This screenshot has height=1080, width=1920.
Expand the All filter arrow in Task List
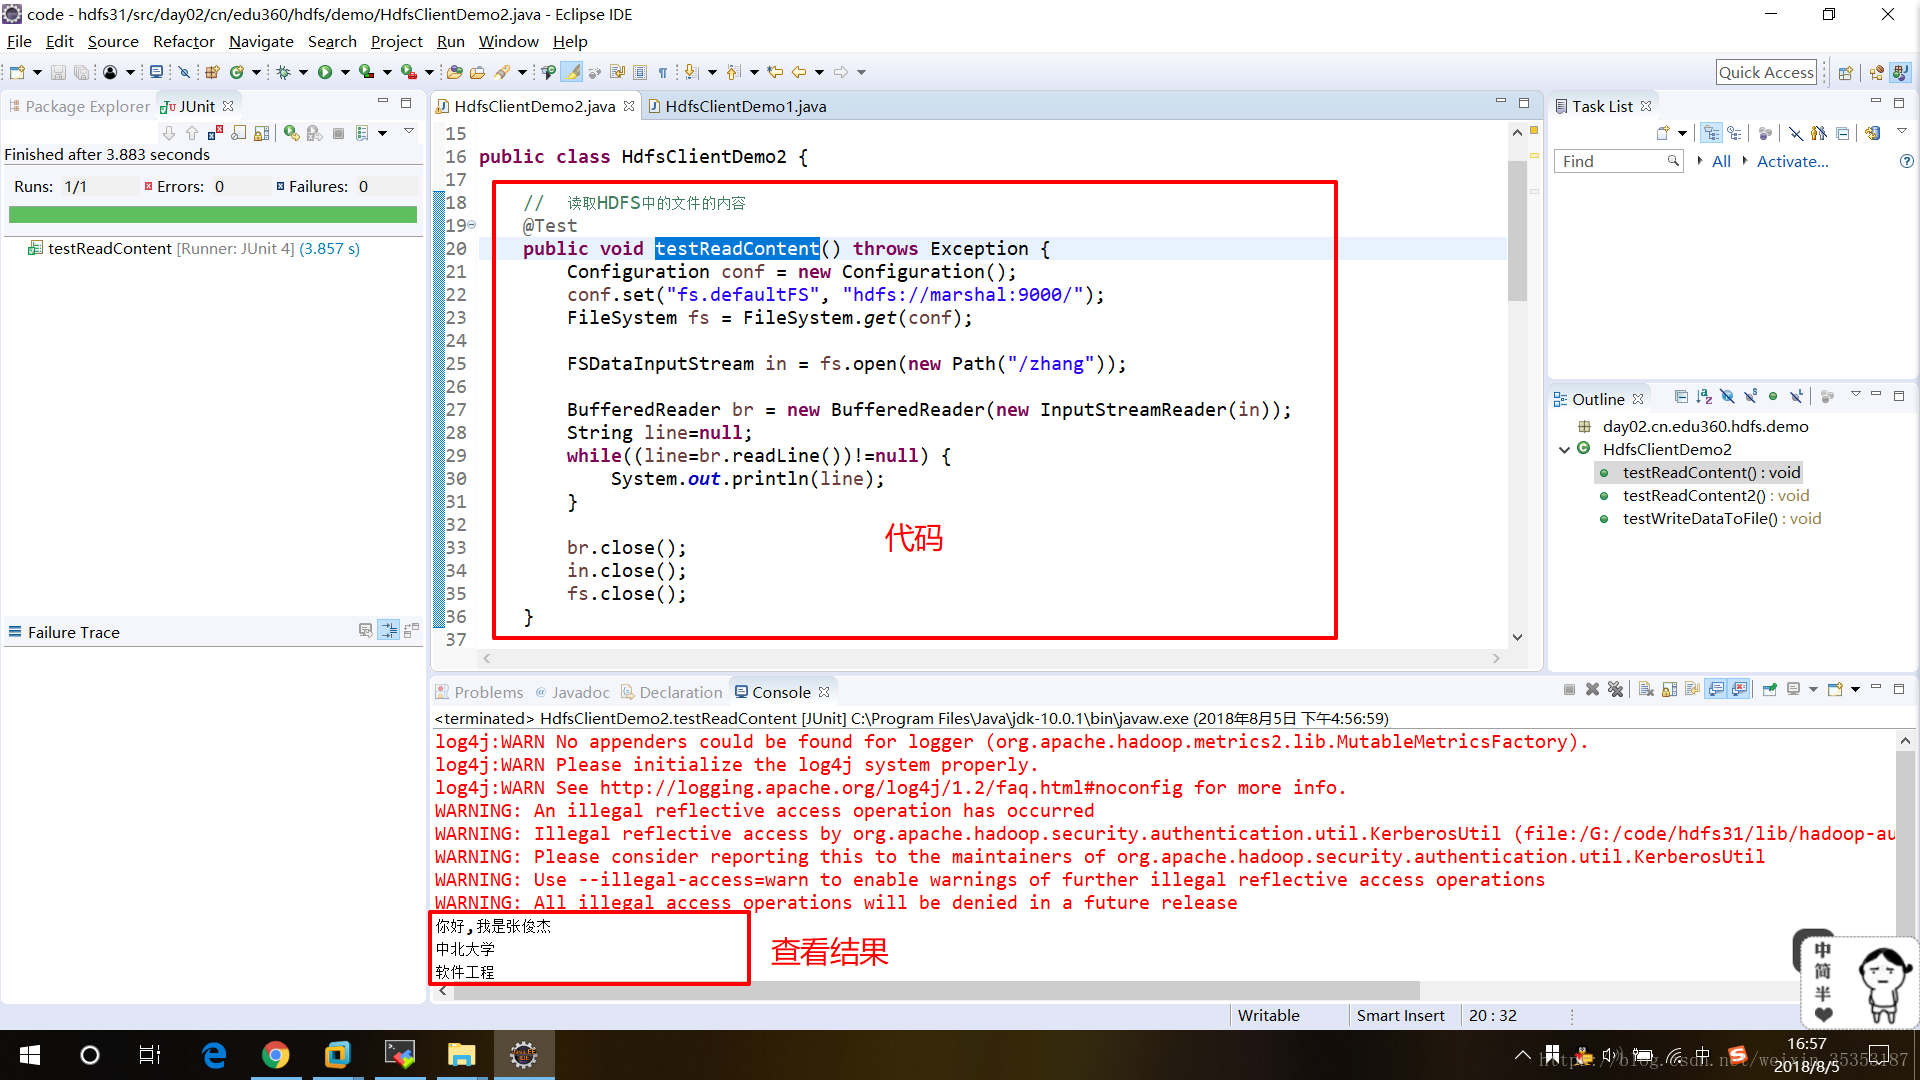click(1699, 161)
